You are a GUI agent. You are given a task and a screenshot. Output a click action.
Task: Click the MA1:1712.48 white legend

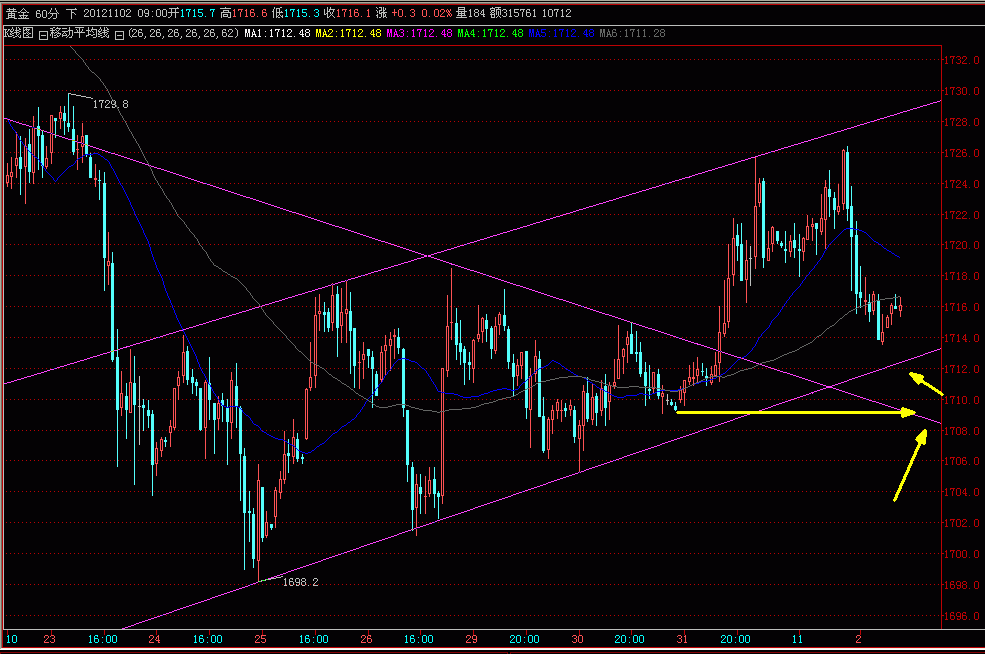[x=277, y=33]
